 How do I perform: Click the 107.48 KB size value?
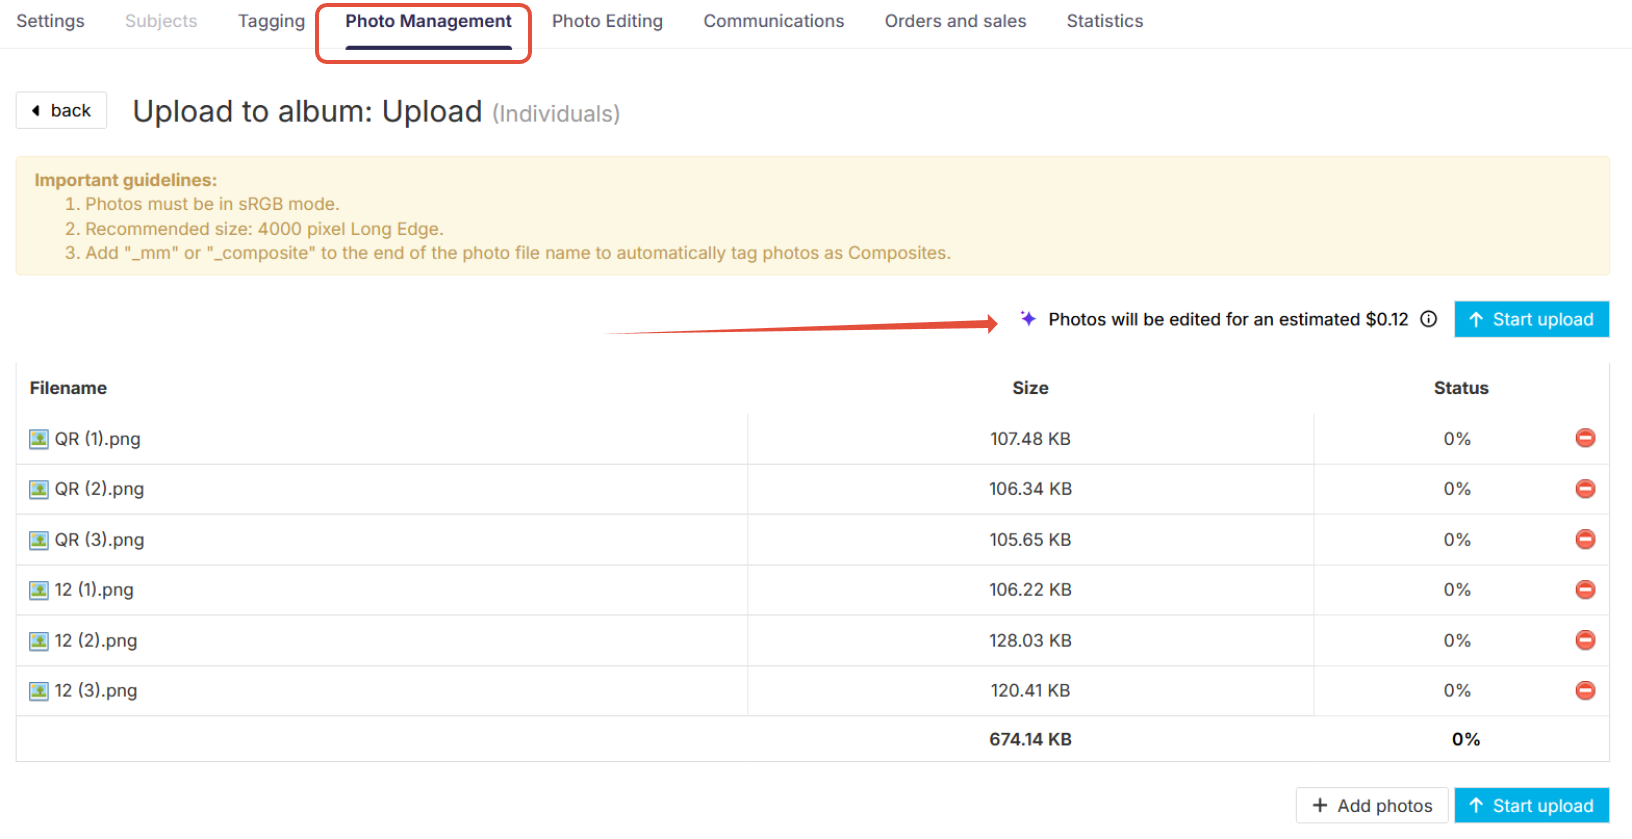click(x=1030, y=439)
